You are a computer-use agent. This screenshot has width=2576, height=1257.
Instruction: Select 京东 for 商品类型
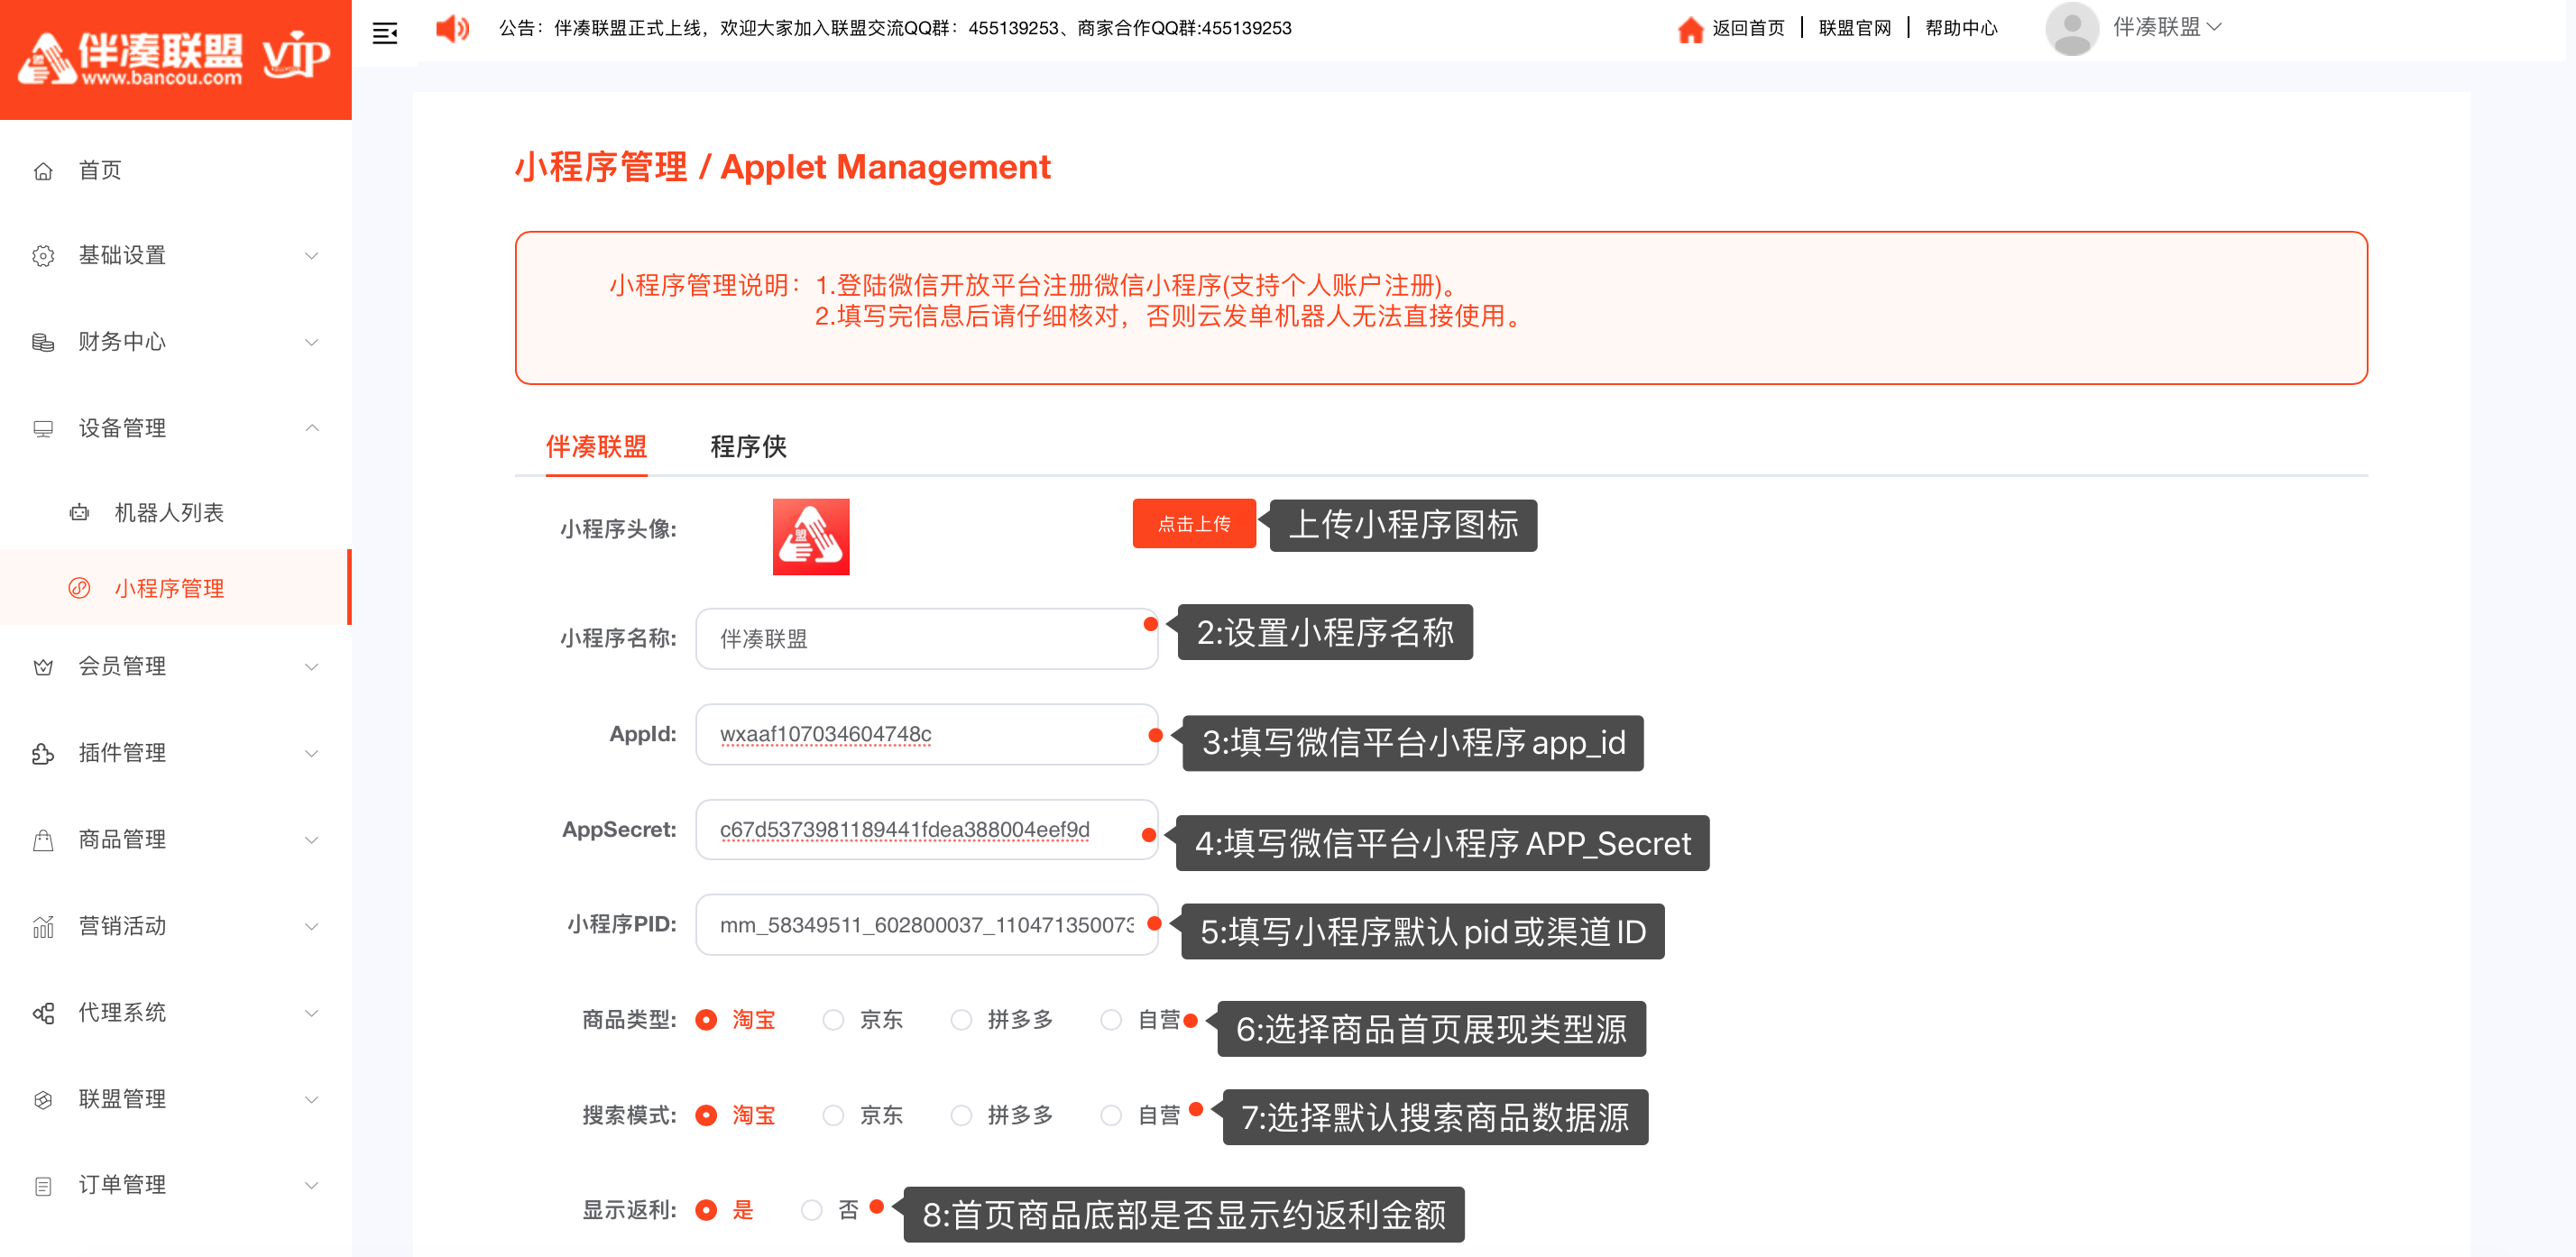click(x=833, y=1019)
